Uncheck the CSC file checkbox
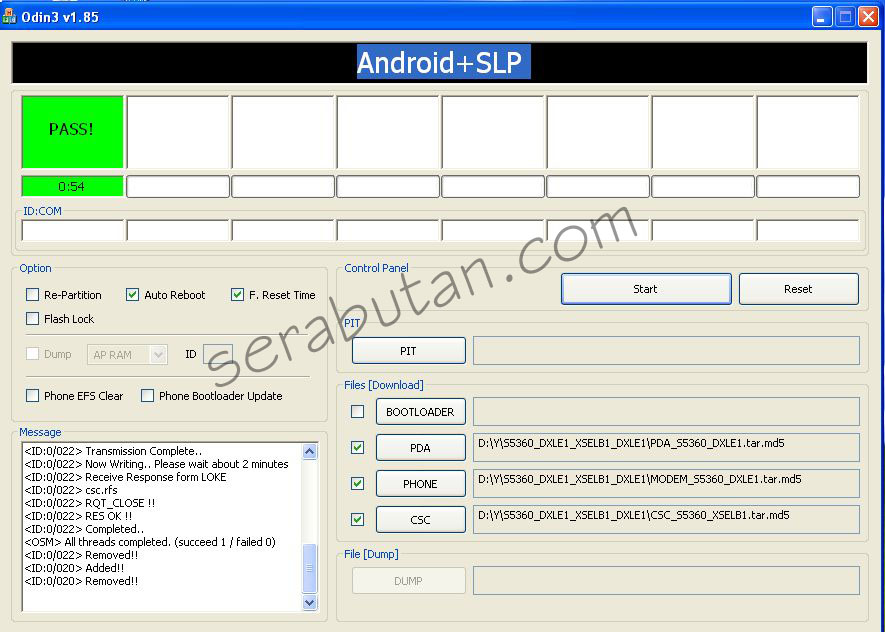885x632 pixels. (357, 519)
